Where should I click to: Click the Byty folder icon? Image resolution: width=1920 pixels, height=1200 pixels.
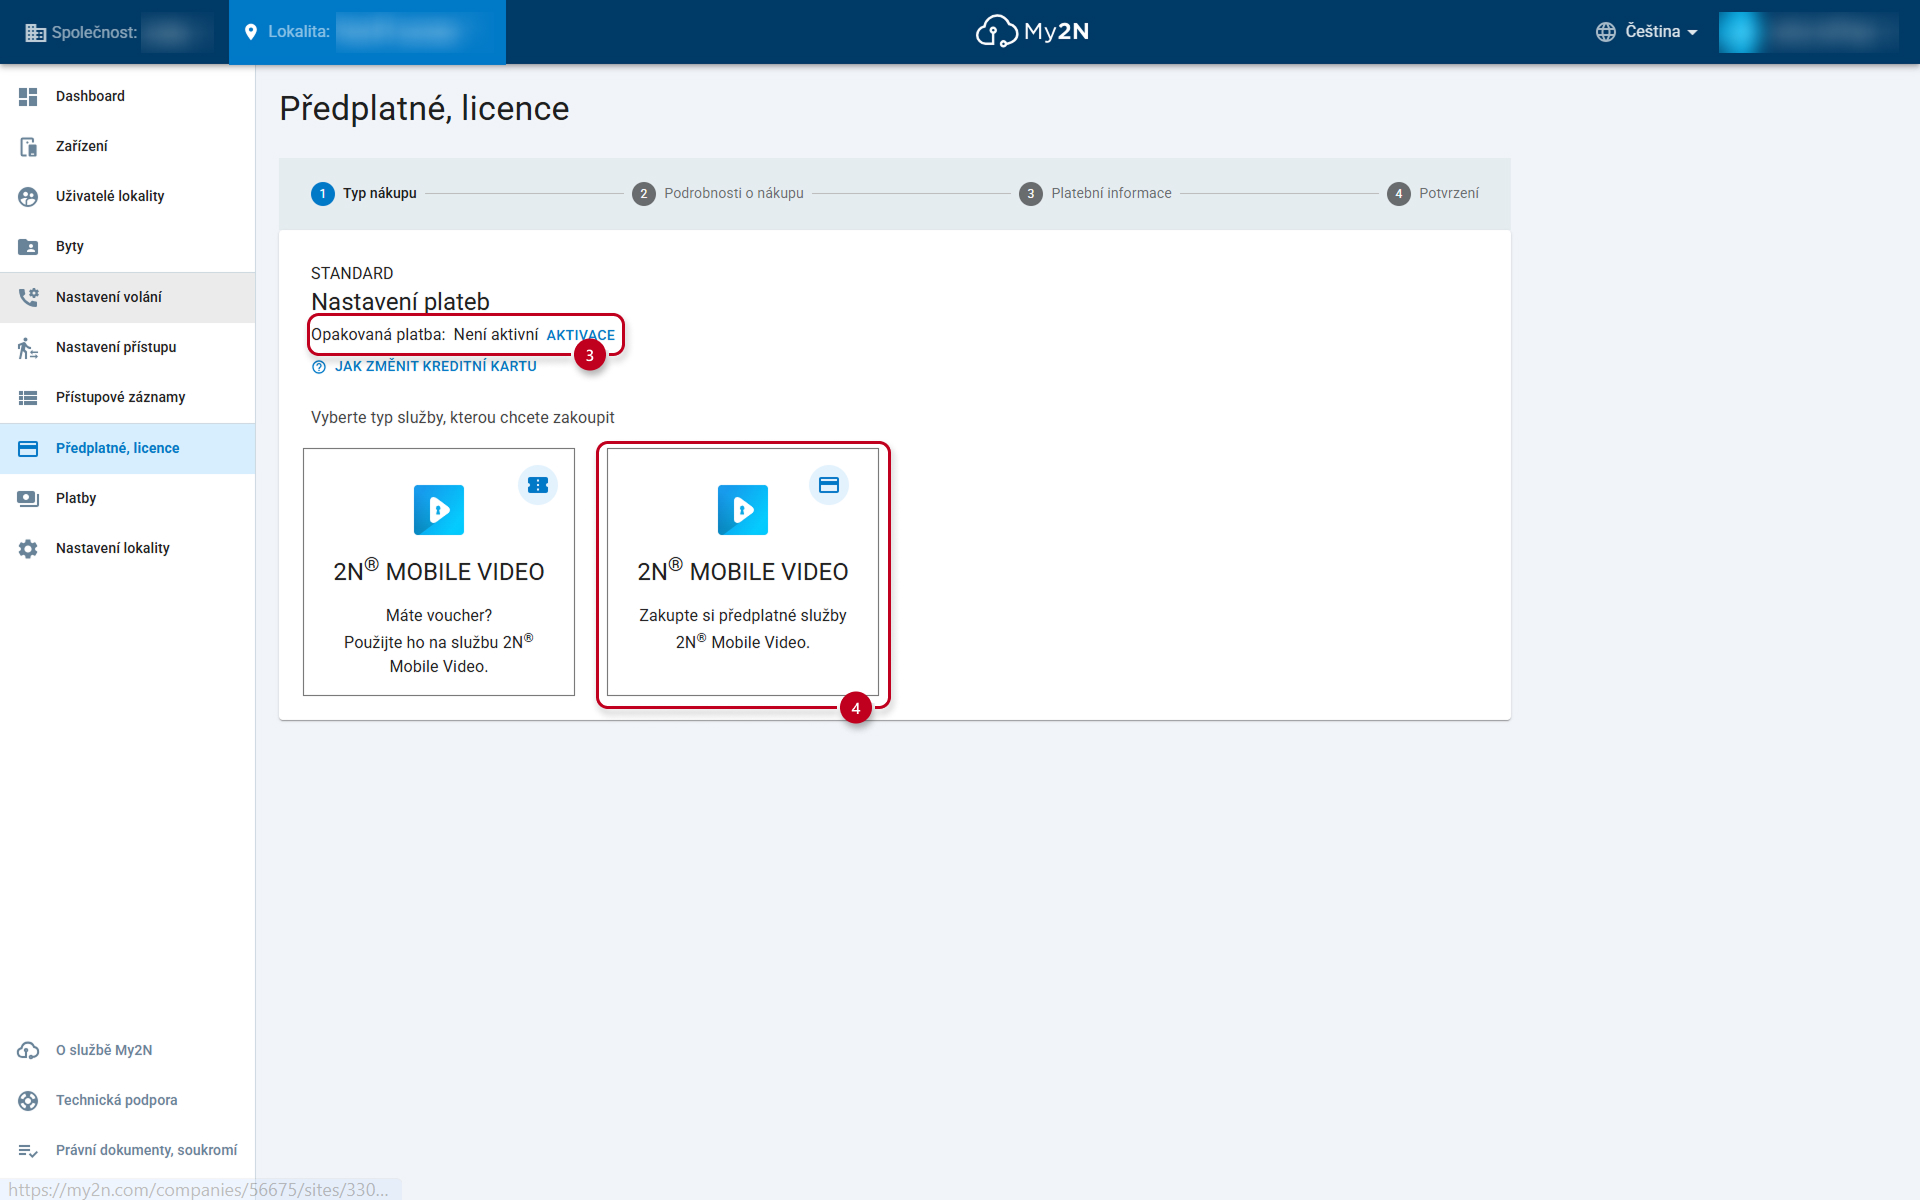(x=28, y=246)
